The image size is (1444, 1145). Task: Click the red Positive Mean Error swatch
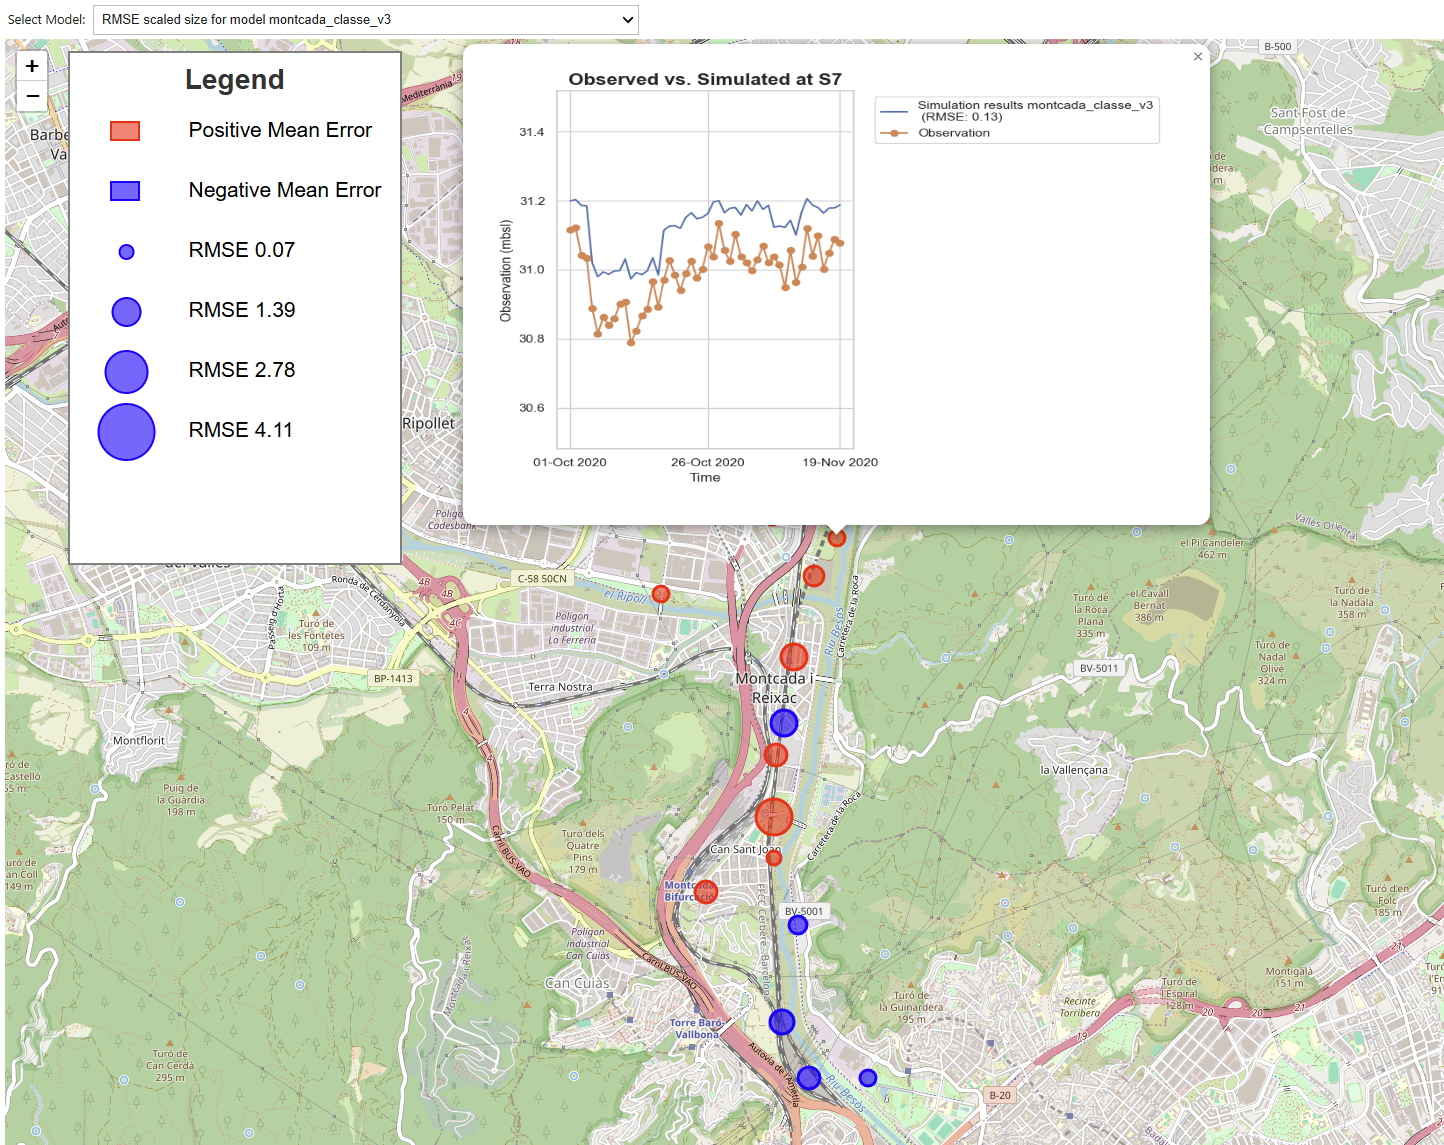pyautogui.click(x=125, y=130)
